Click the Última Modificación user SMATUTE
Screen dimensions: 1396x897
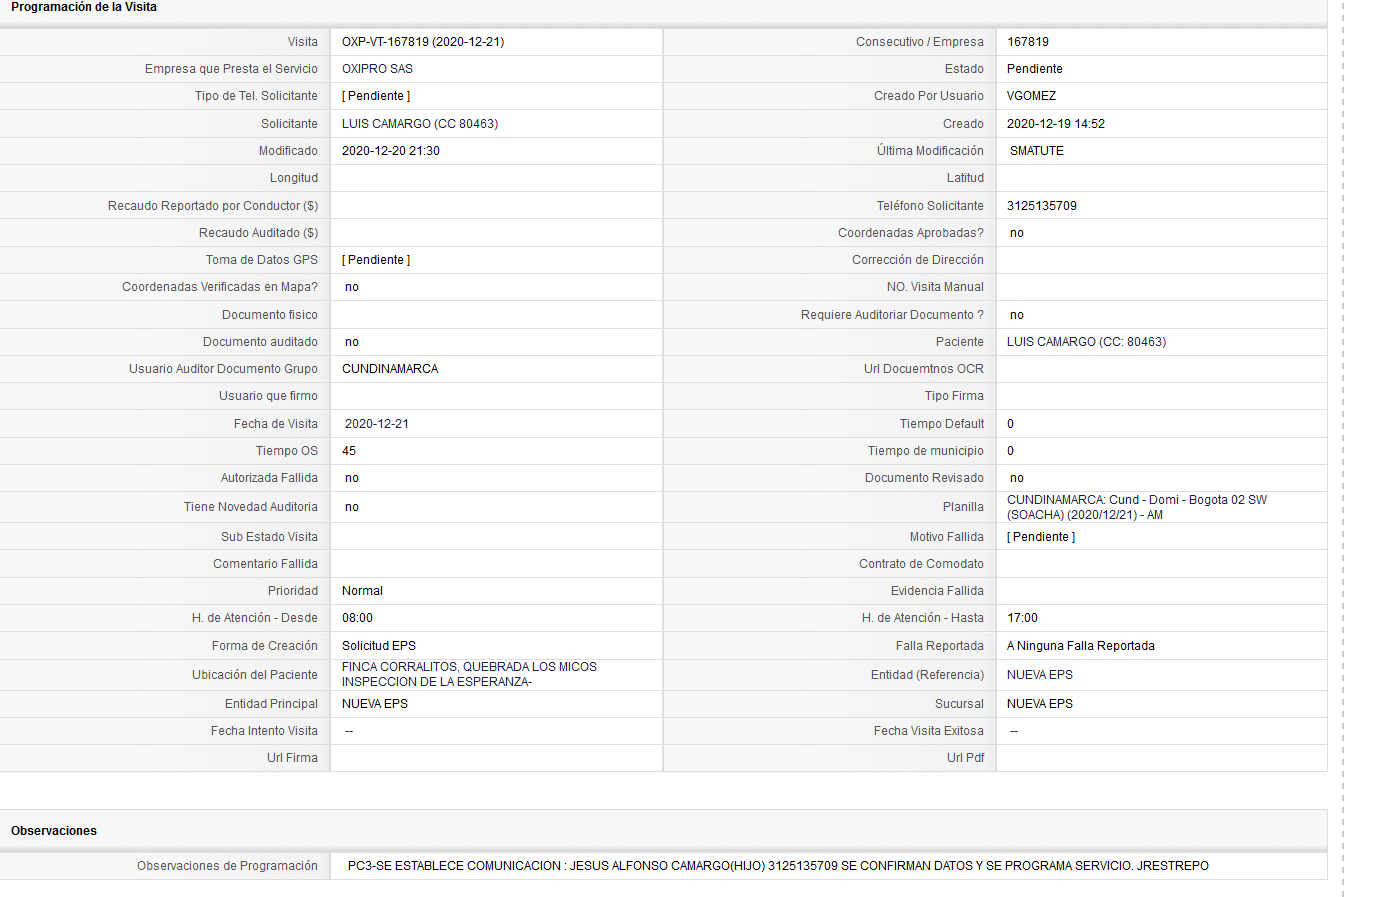(x=1037, y=151)
